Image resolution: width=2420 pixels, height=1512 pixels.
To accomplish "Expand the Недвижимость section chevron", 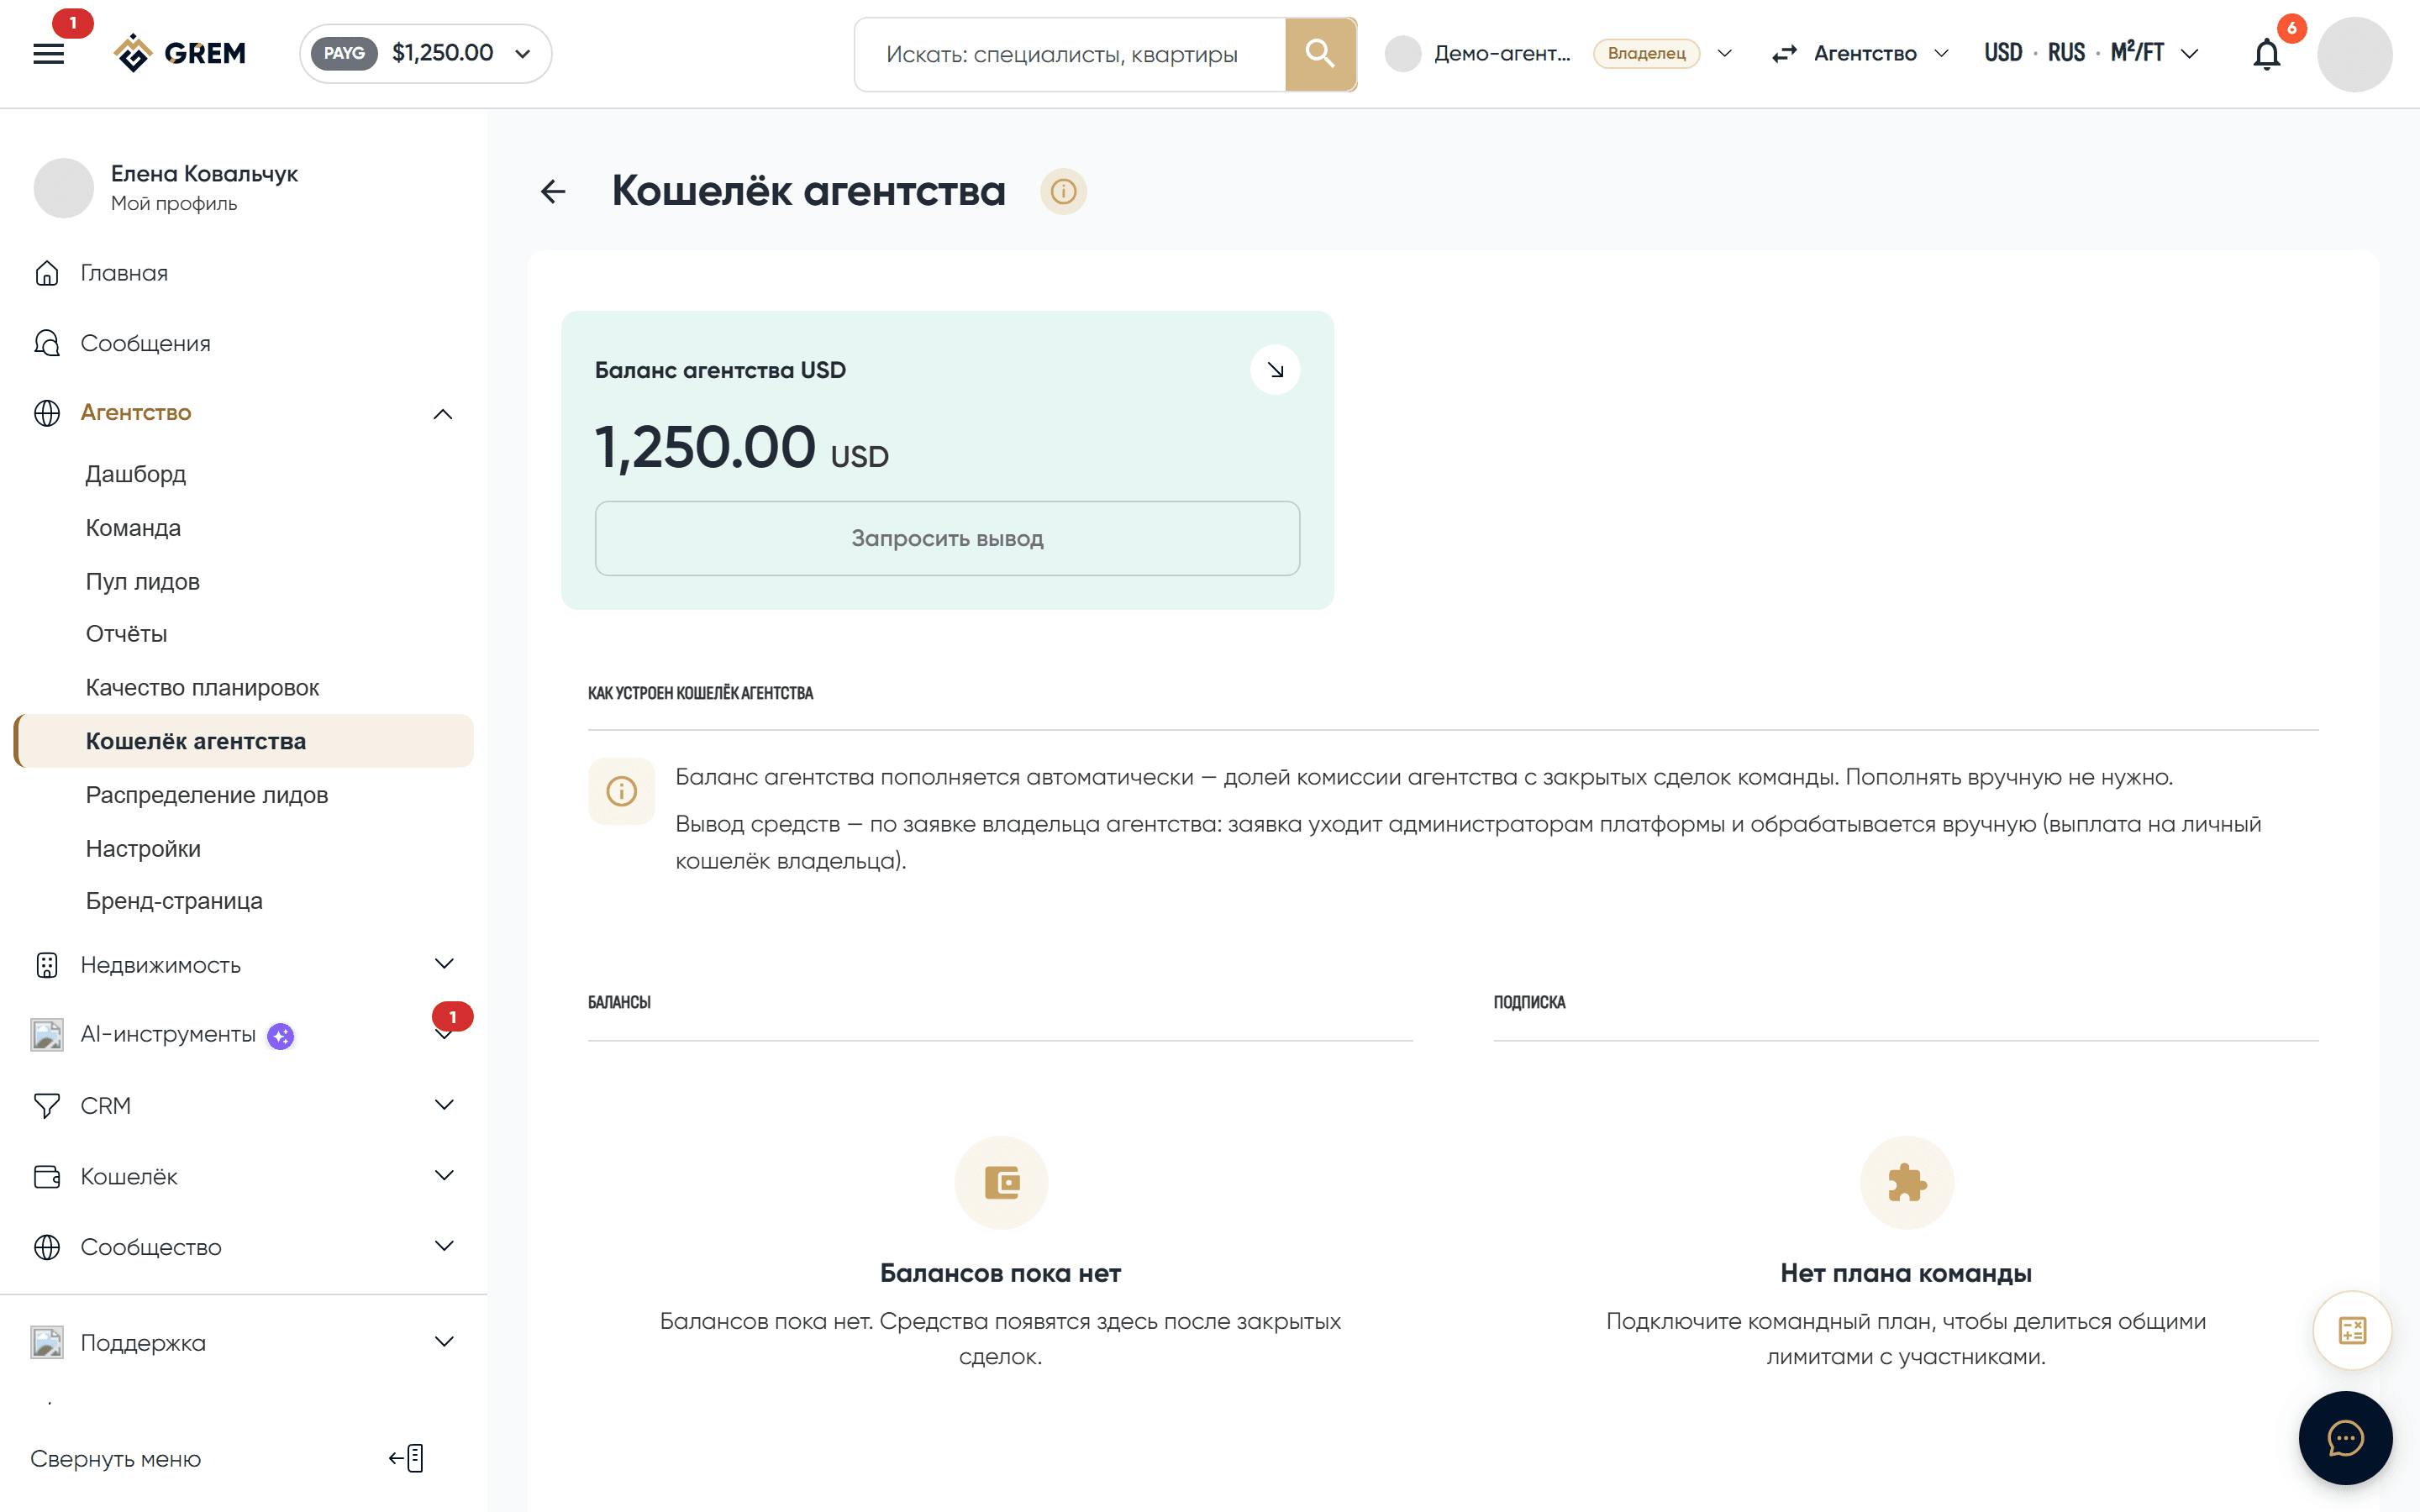I will click(x=444, y=964).
